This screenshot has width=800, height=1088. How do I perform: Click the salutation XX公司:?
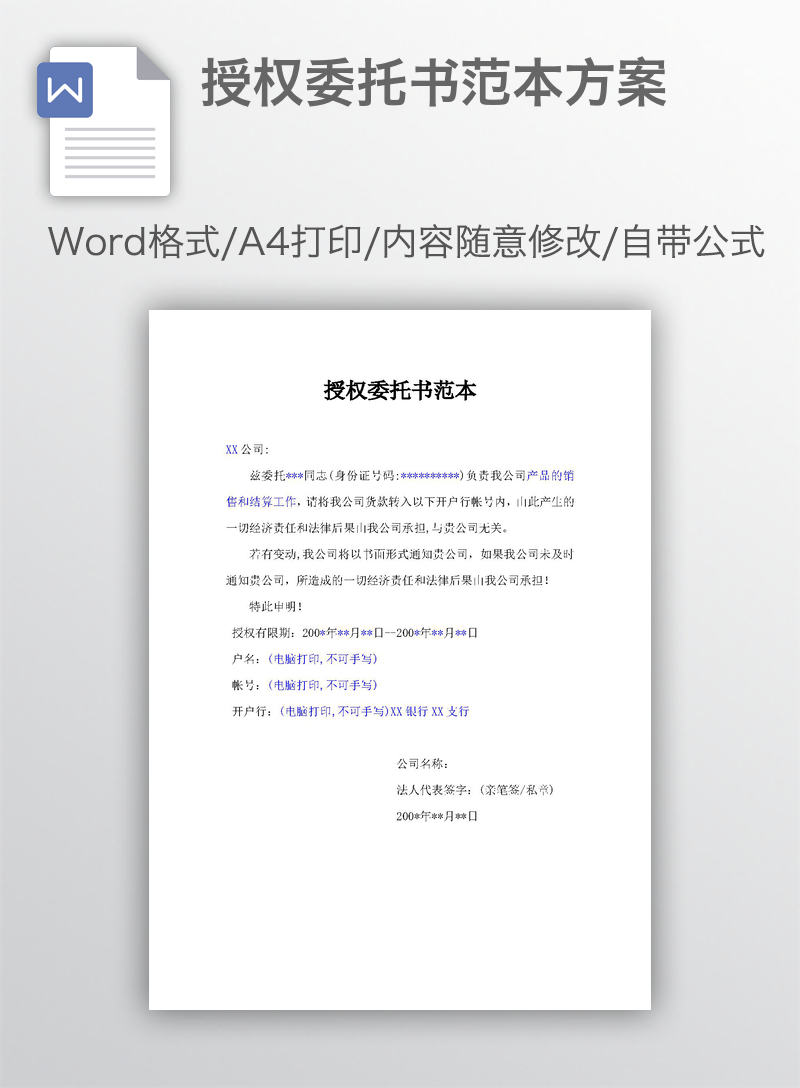pyautogui.click(x=247, y=450)
